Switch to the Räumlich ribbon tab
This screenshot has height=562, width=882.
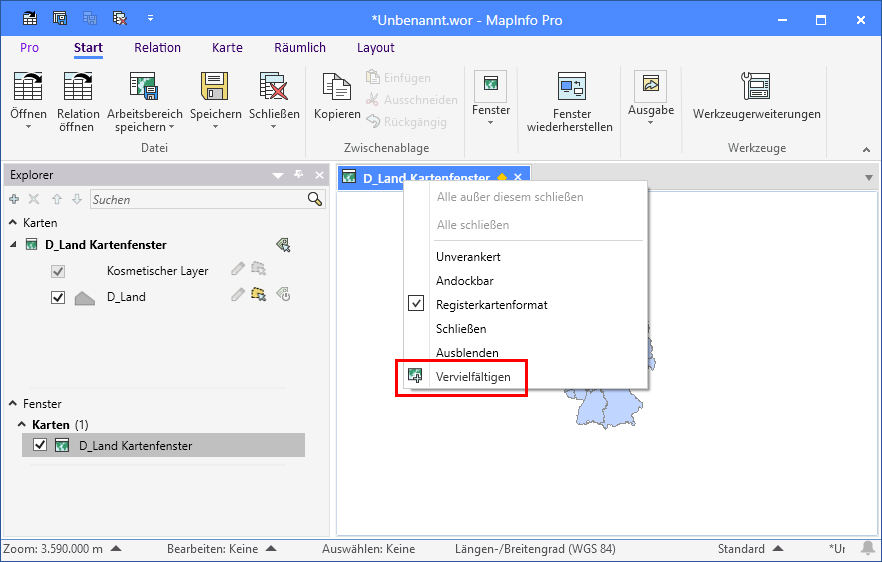(300, 48)
